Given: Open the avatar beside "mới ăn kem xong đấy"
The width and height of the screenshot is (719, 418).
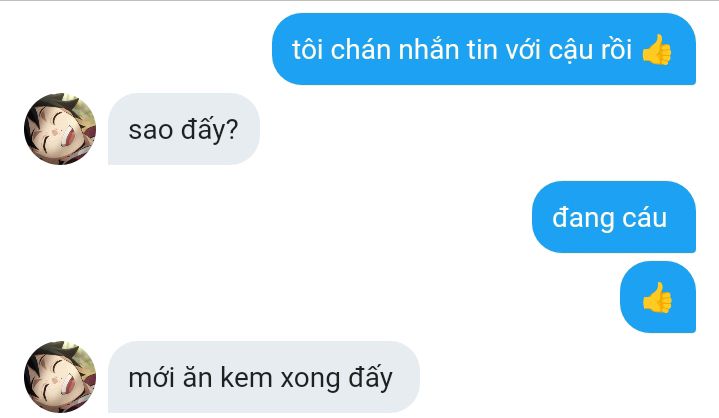Looking at the screenshot, I should tap(60, 377).
